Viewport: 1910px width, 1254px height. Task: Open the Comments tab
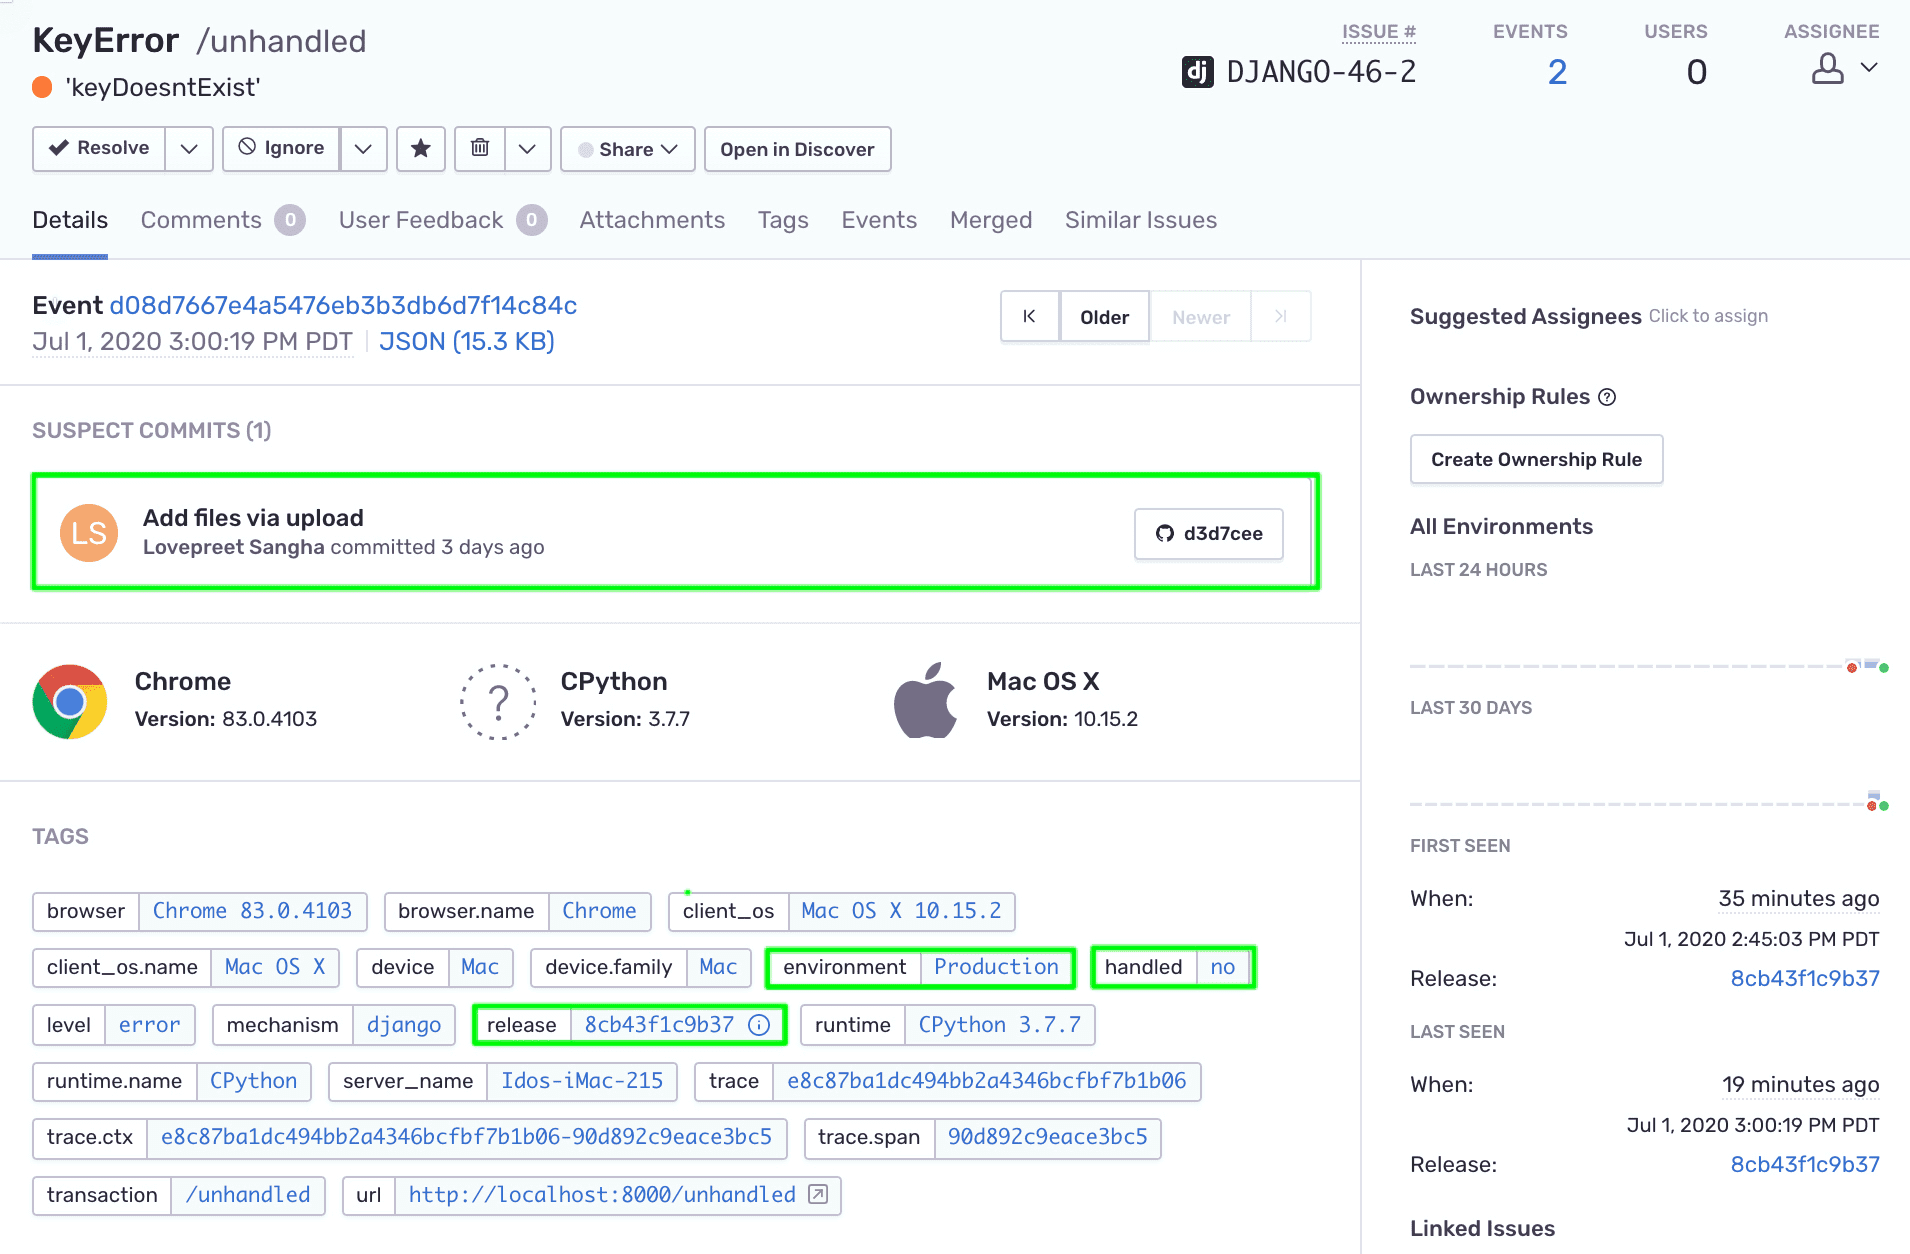[200, 220]
